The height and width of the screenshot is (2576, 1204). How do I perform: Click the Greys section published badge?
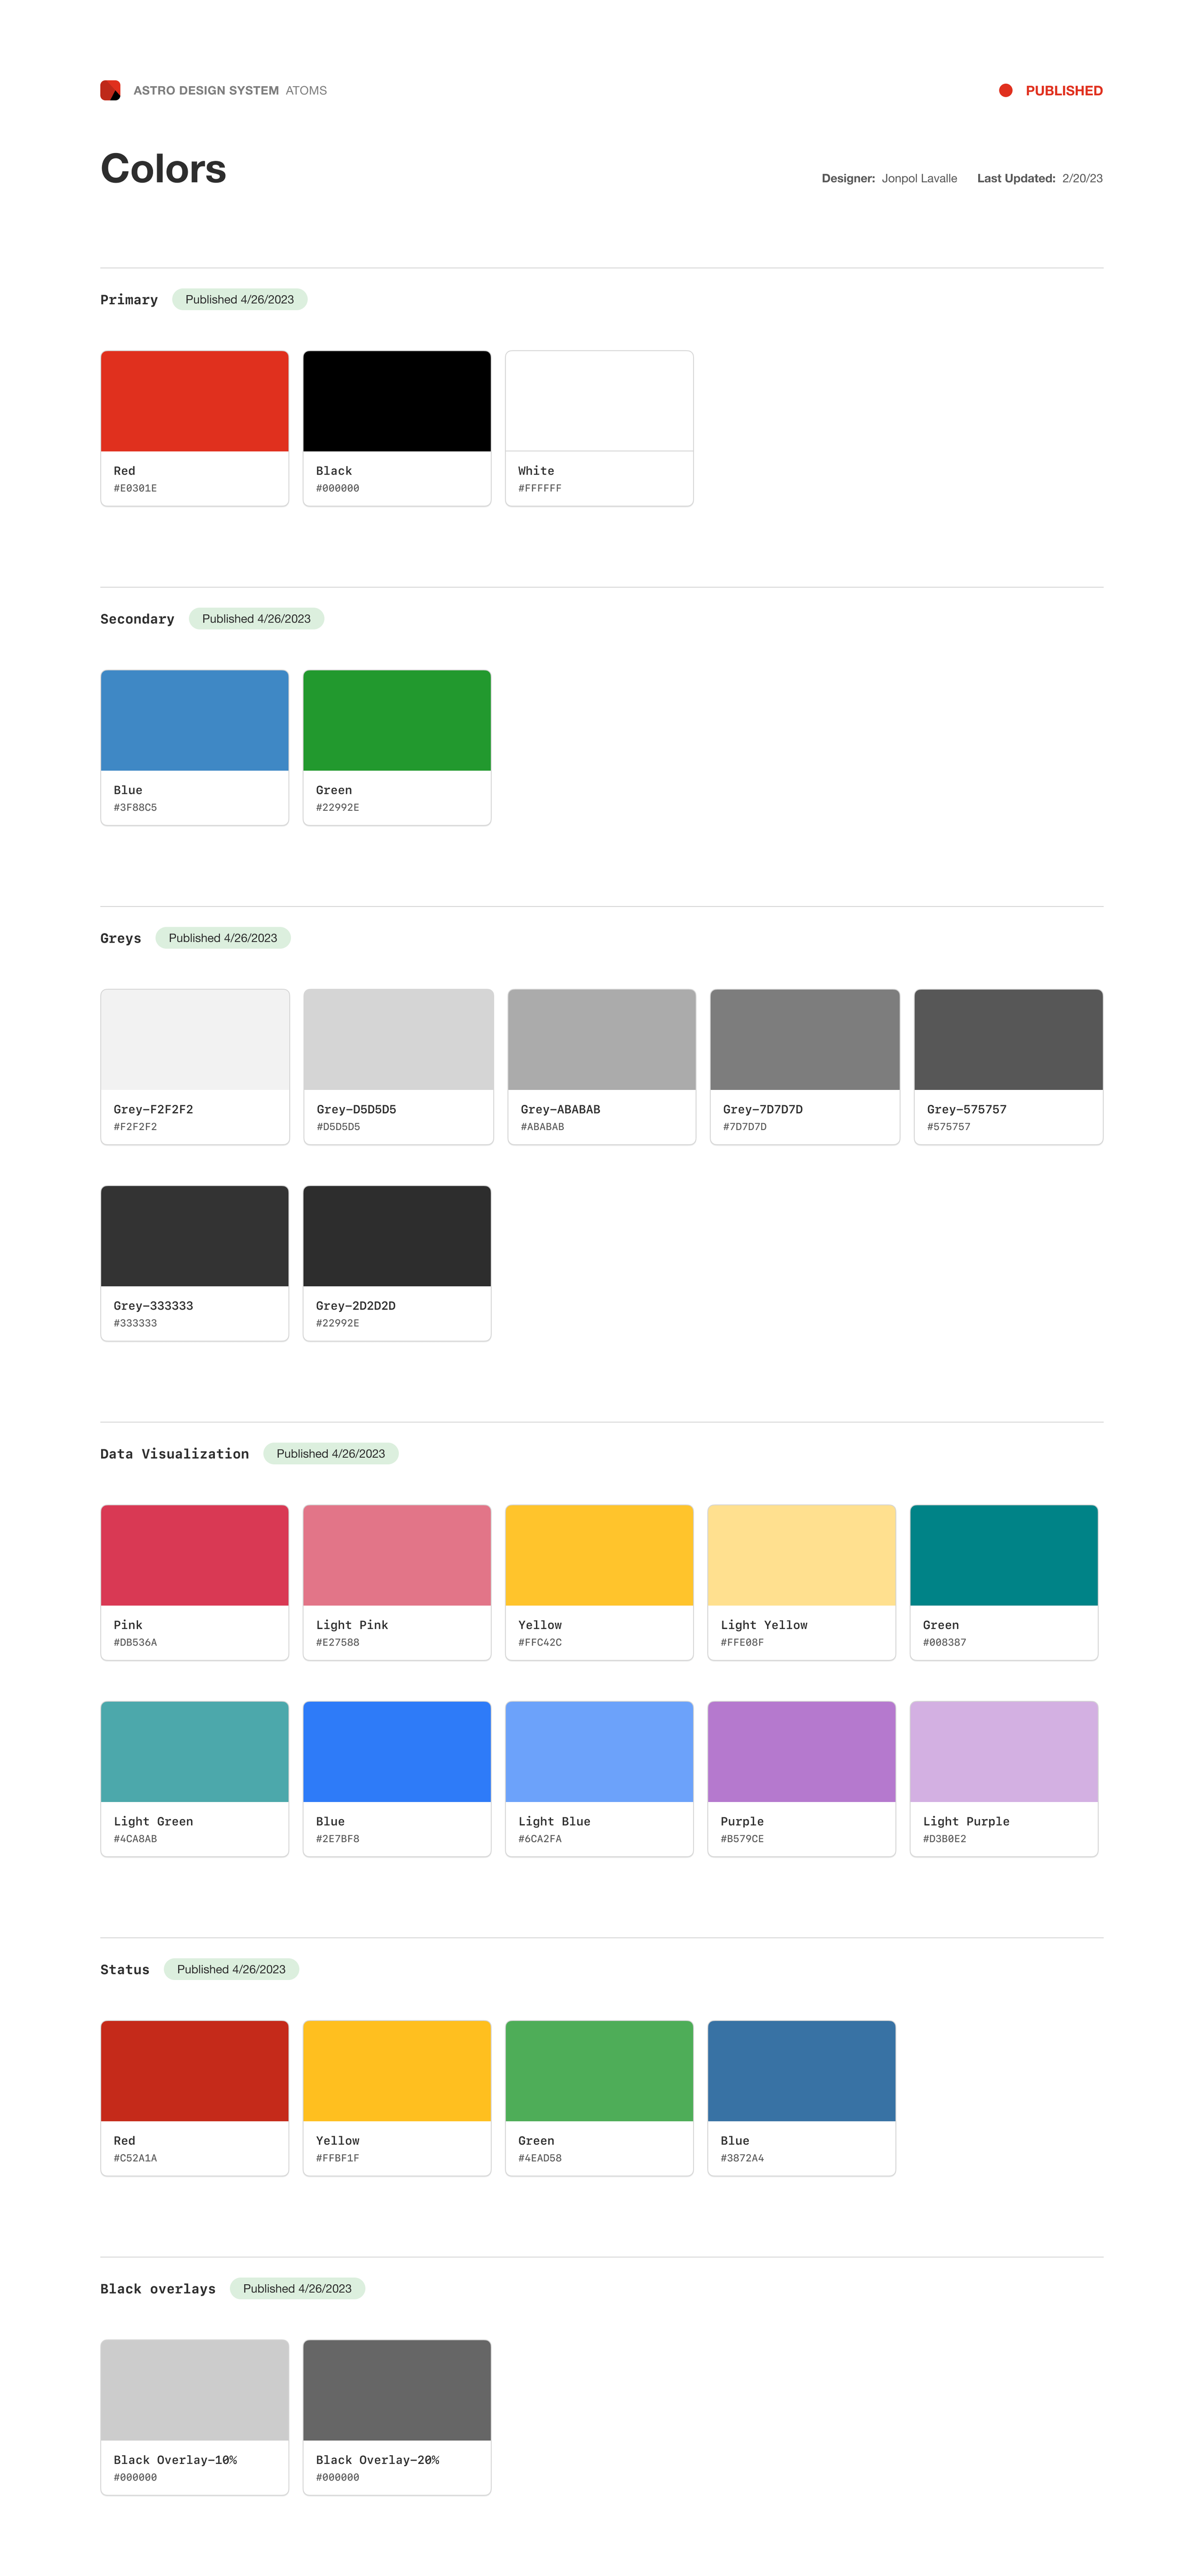[x=223, y=938]
